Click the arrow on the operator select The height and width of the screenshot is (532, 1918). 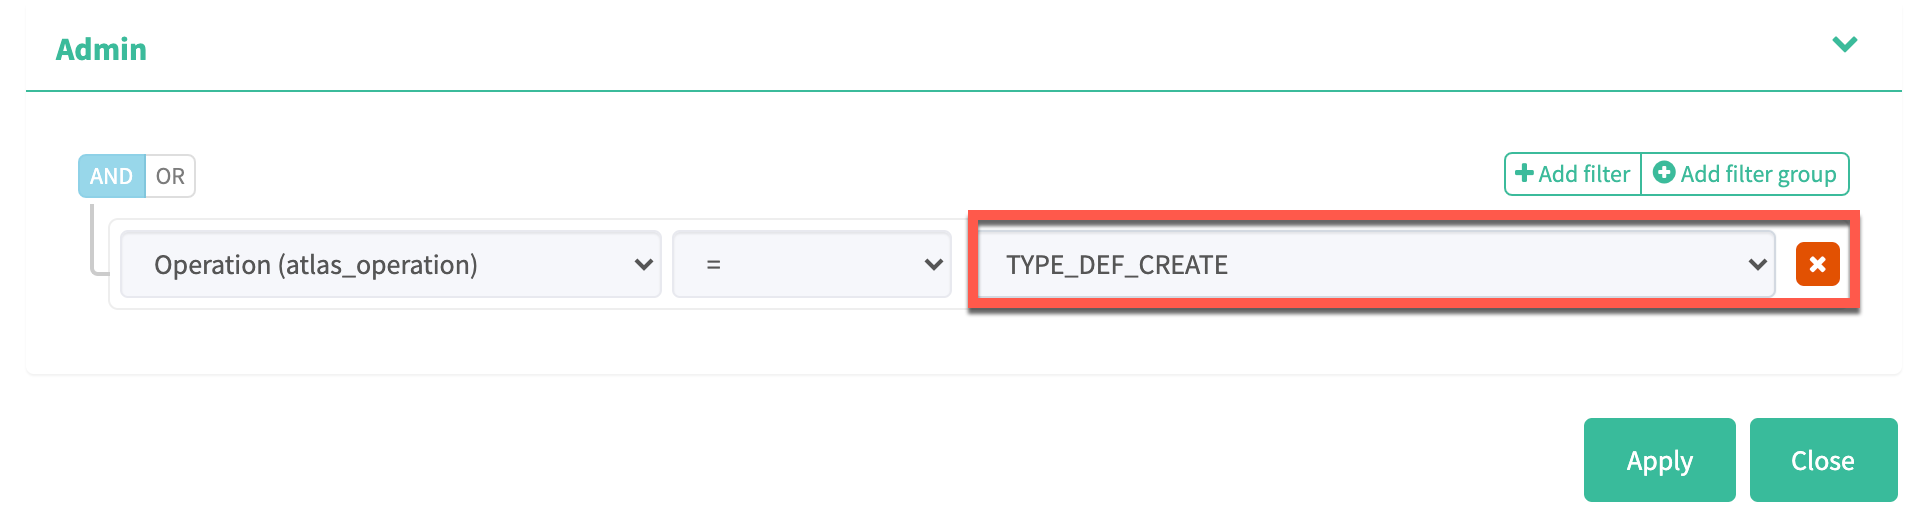(x=933, y=265)
